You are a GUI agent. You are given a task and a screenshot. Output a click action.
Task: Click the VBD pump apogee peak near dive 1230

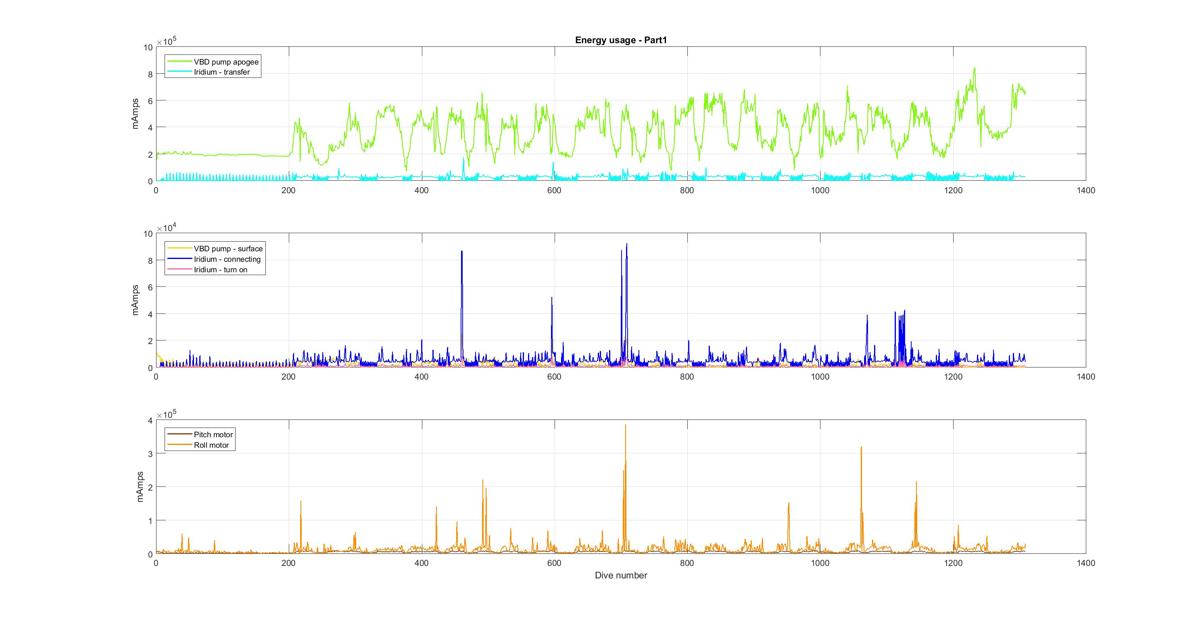pyautogui.click(x=974, y=73)
